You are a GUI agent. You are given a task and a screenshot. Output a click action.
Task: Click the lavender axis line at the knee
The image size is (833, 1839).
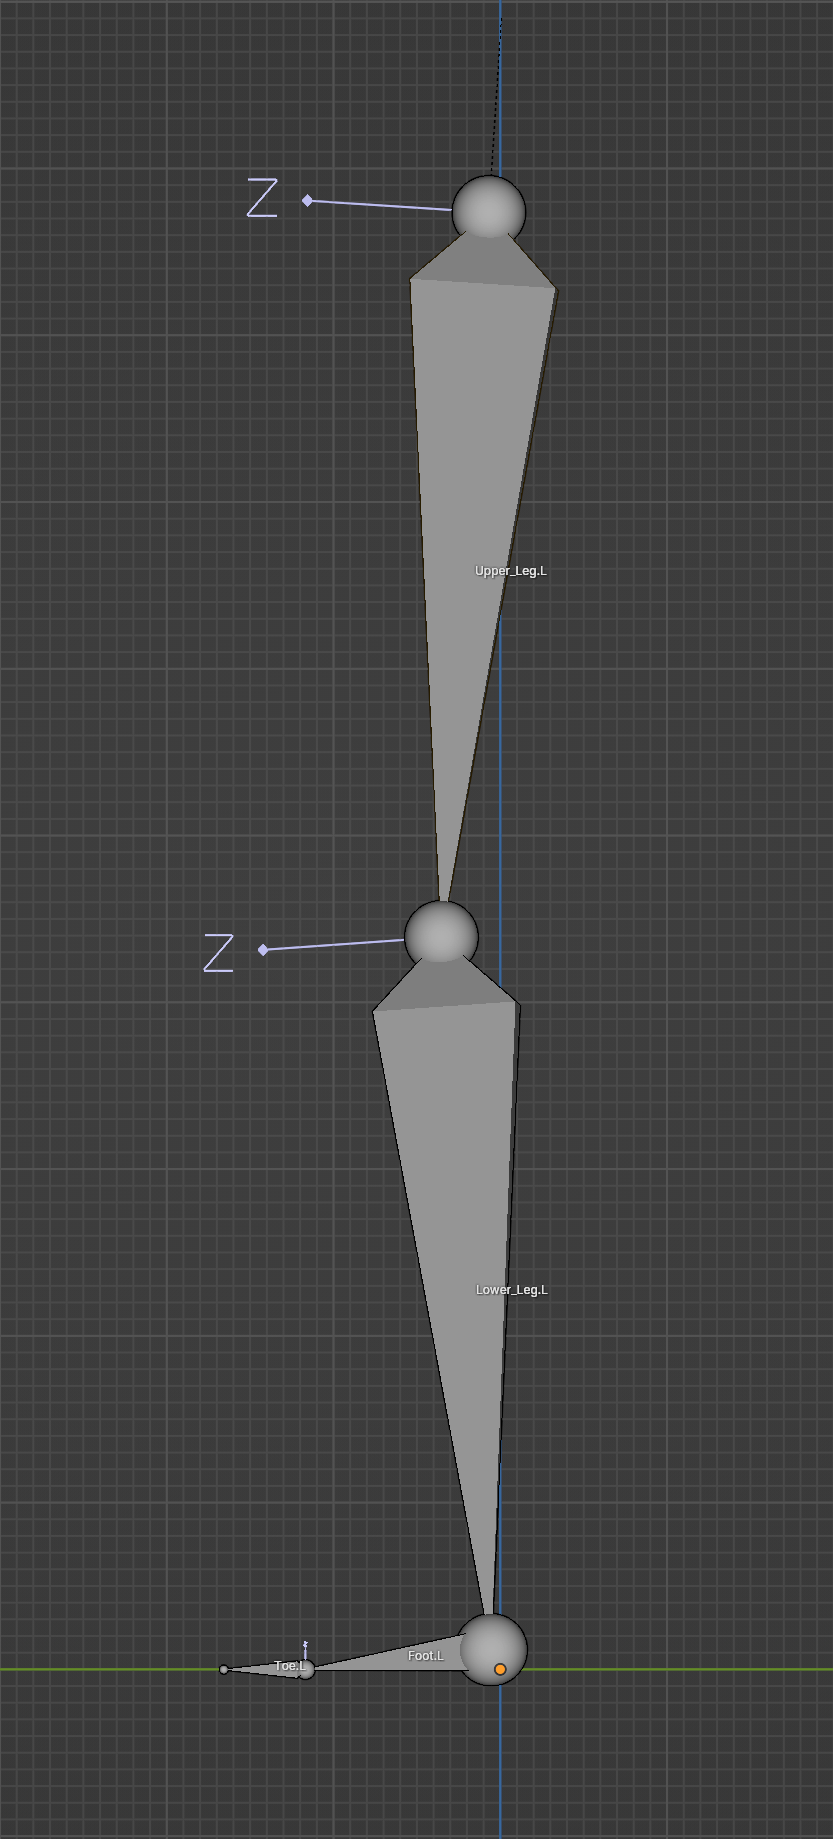[x=335, y=944]
